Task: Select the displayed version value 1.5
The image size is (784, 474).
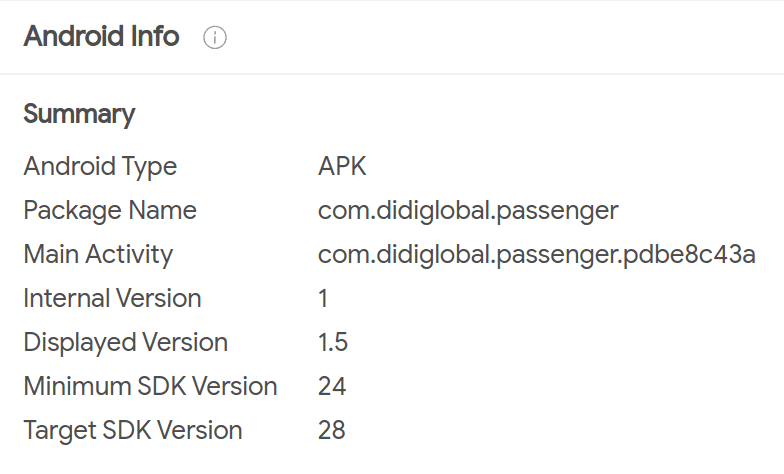Action: coord(332,342)
